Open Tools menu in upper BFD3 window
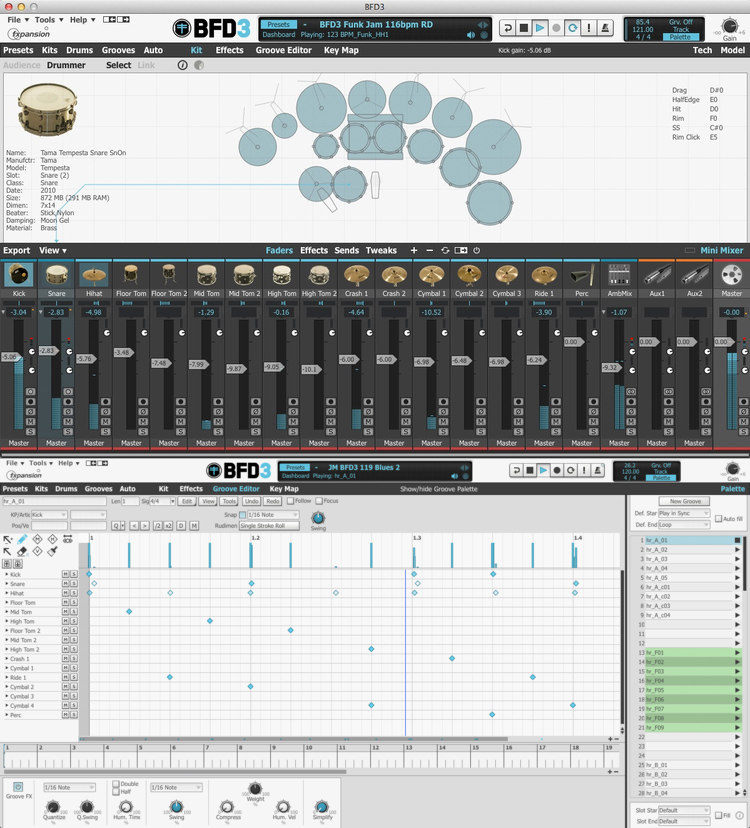 pyautogui.click(x=49, y=20)
